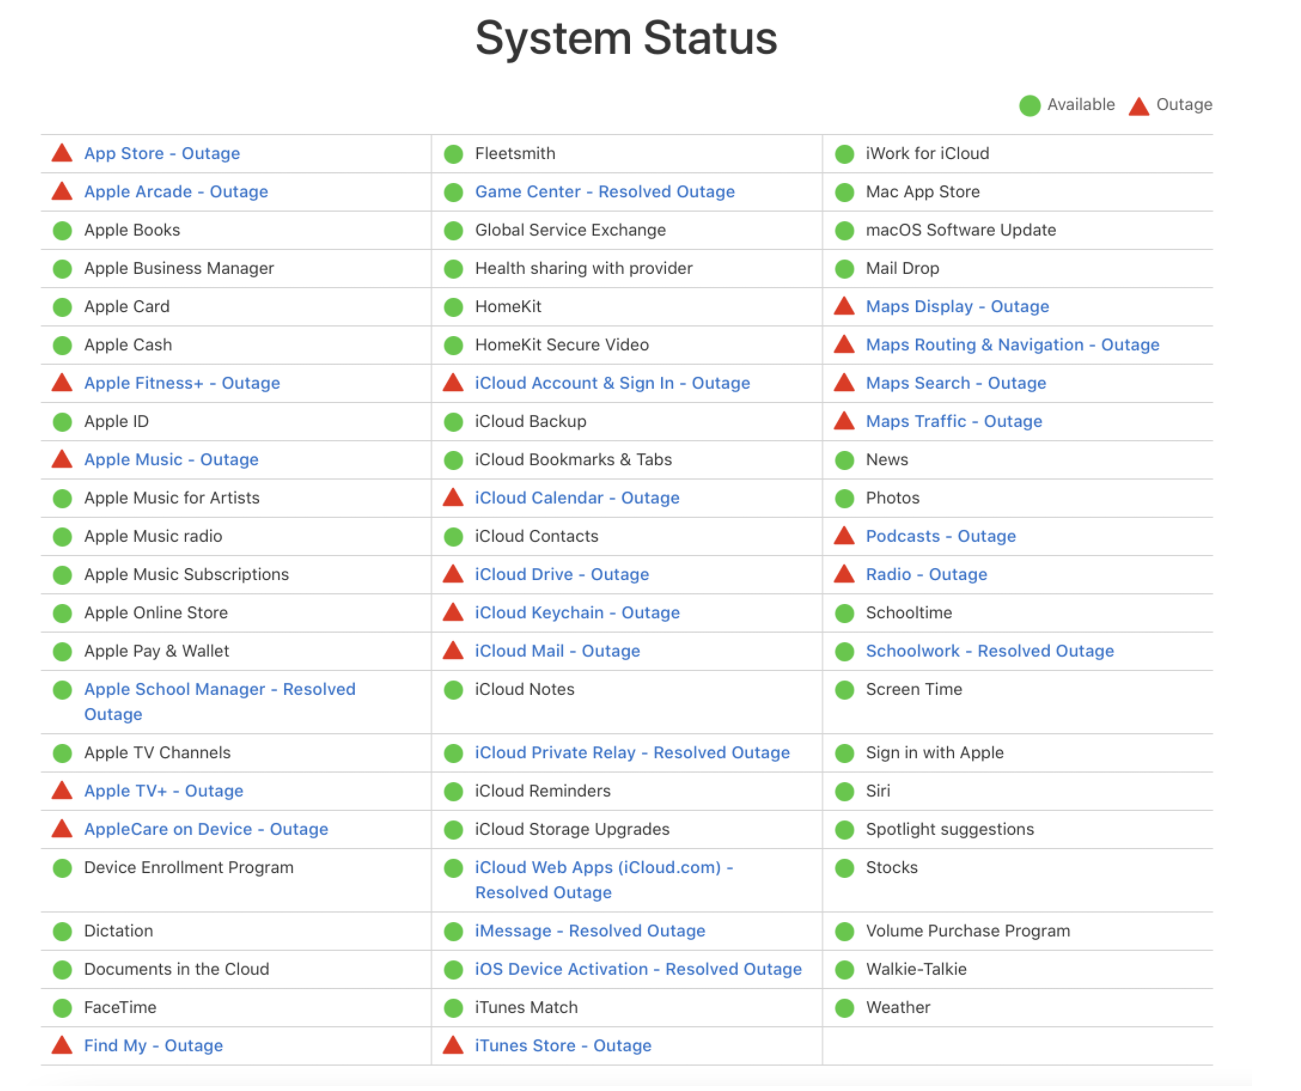Select the HomeKit Secure Video text
This screenshot has width=1301, height=1091.
[562, 345]
